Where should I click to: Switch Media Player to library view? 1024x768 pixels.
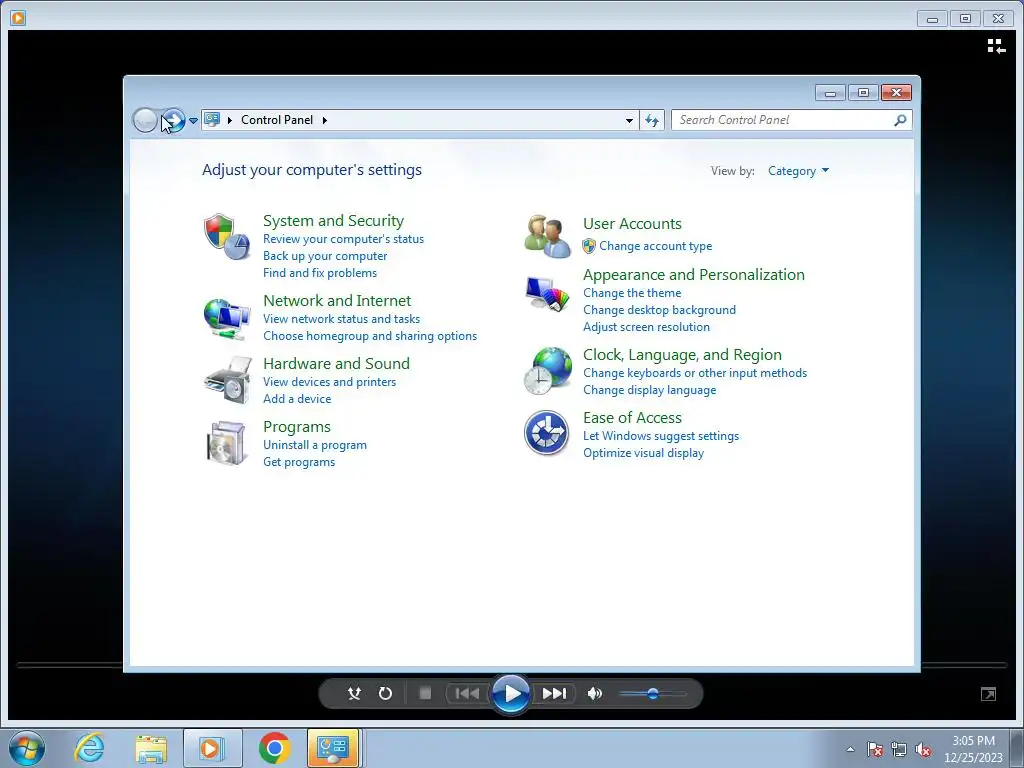(x=996, y=46)
